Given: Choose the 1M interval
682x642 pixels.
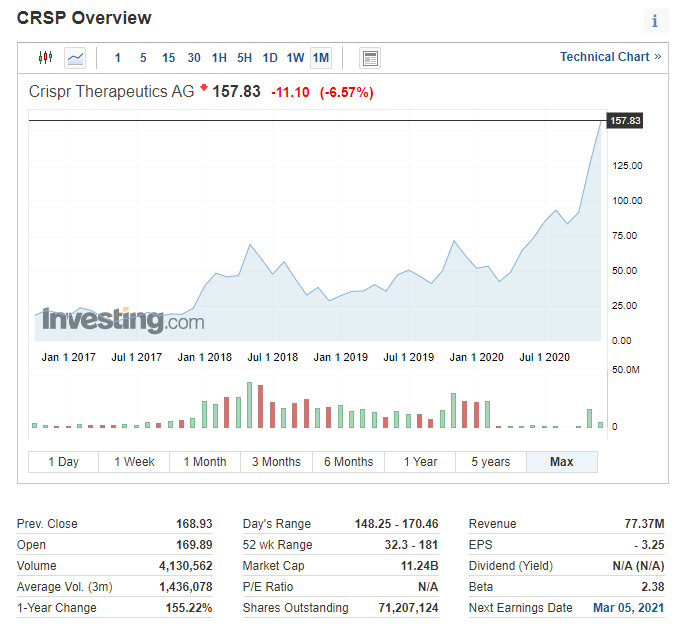Looking at the screenshot, I should click(x=321, y=58).
